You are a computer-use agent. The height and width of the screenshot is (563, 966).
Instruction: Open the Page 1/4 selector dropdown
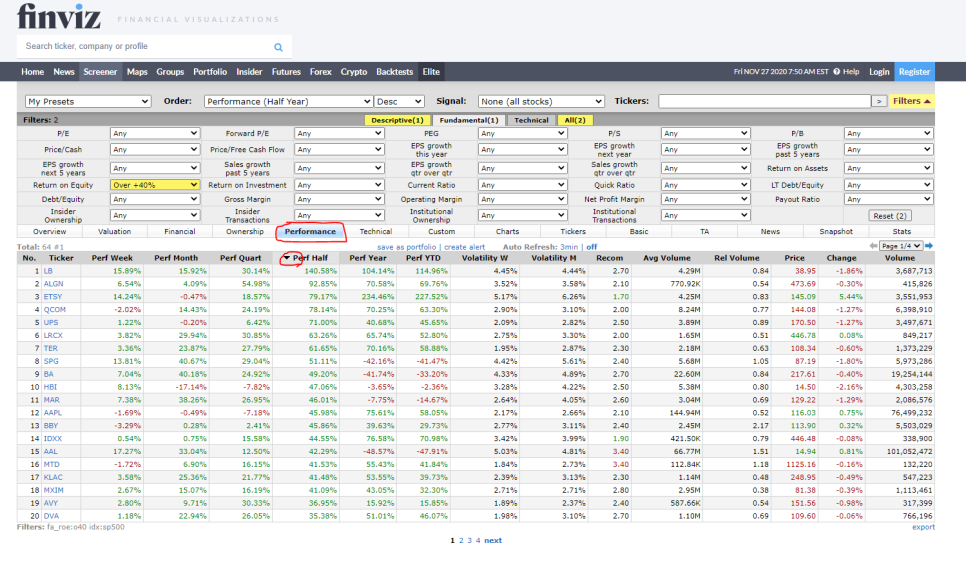pyautogui.click(x=901, y=246)
